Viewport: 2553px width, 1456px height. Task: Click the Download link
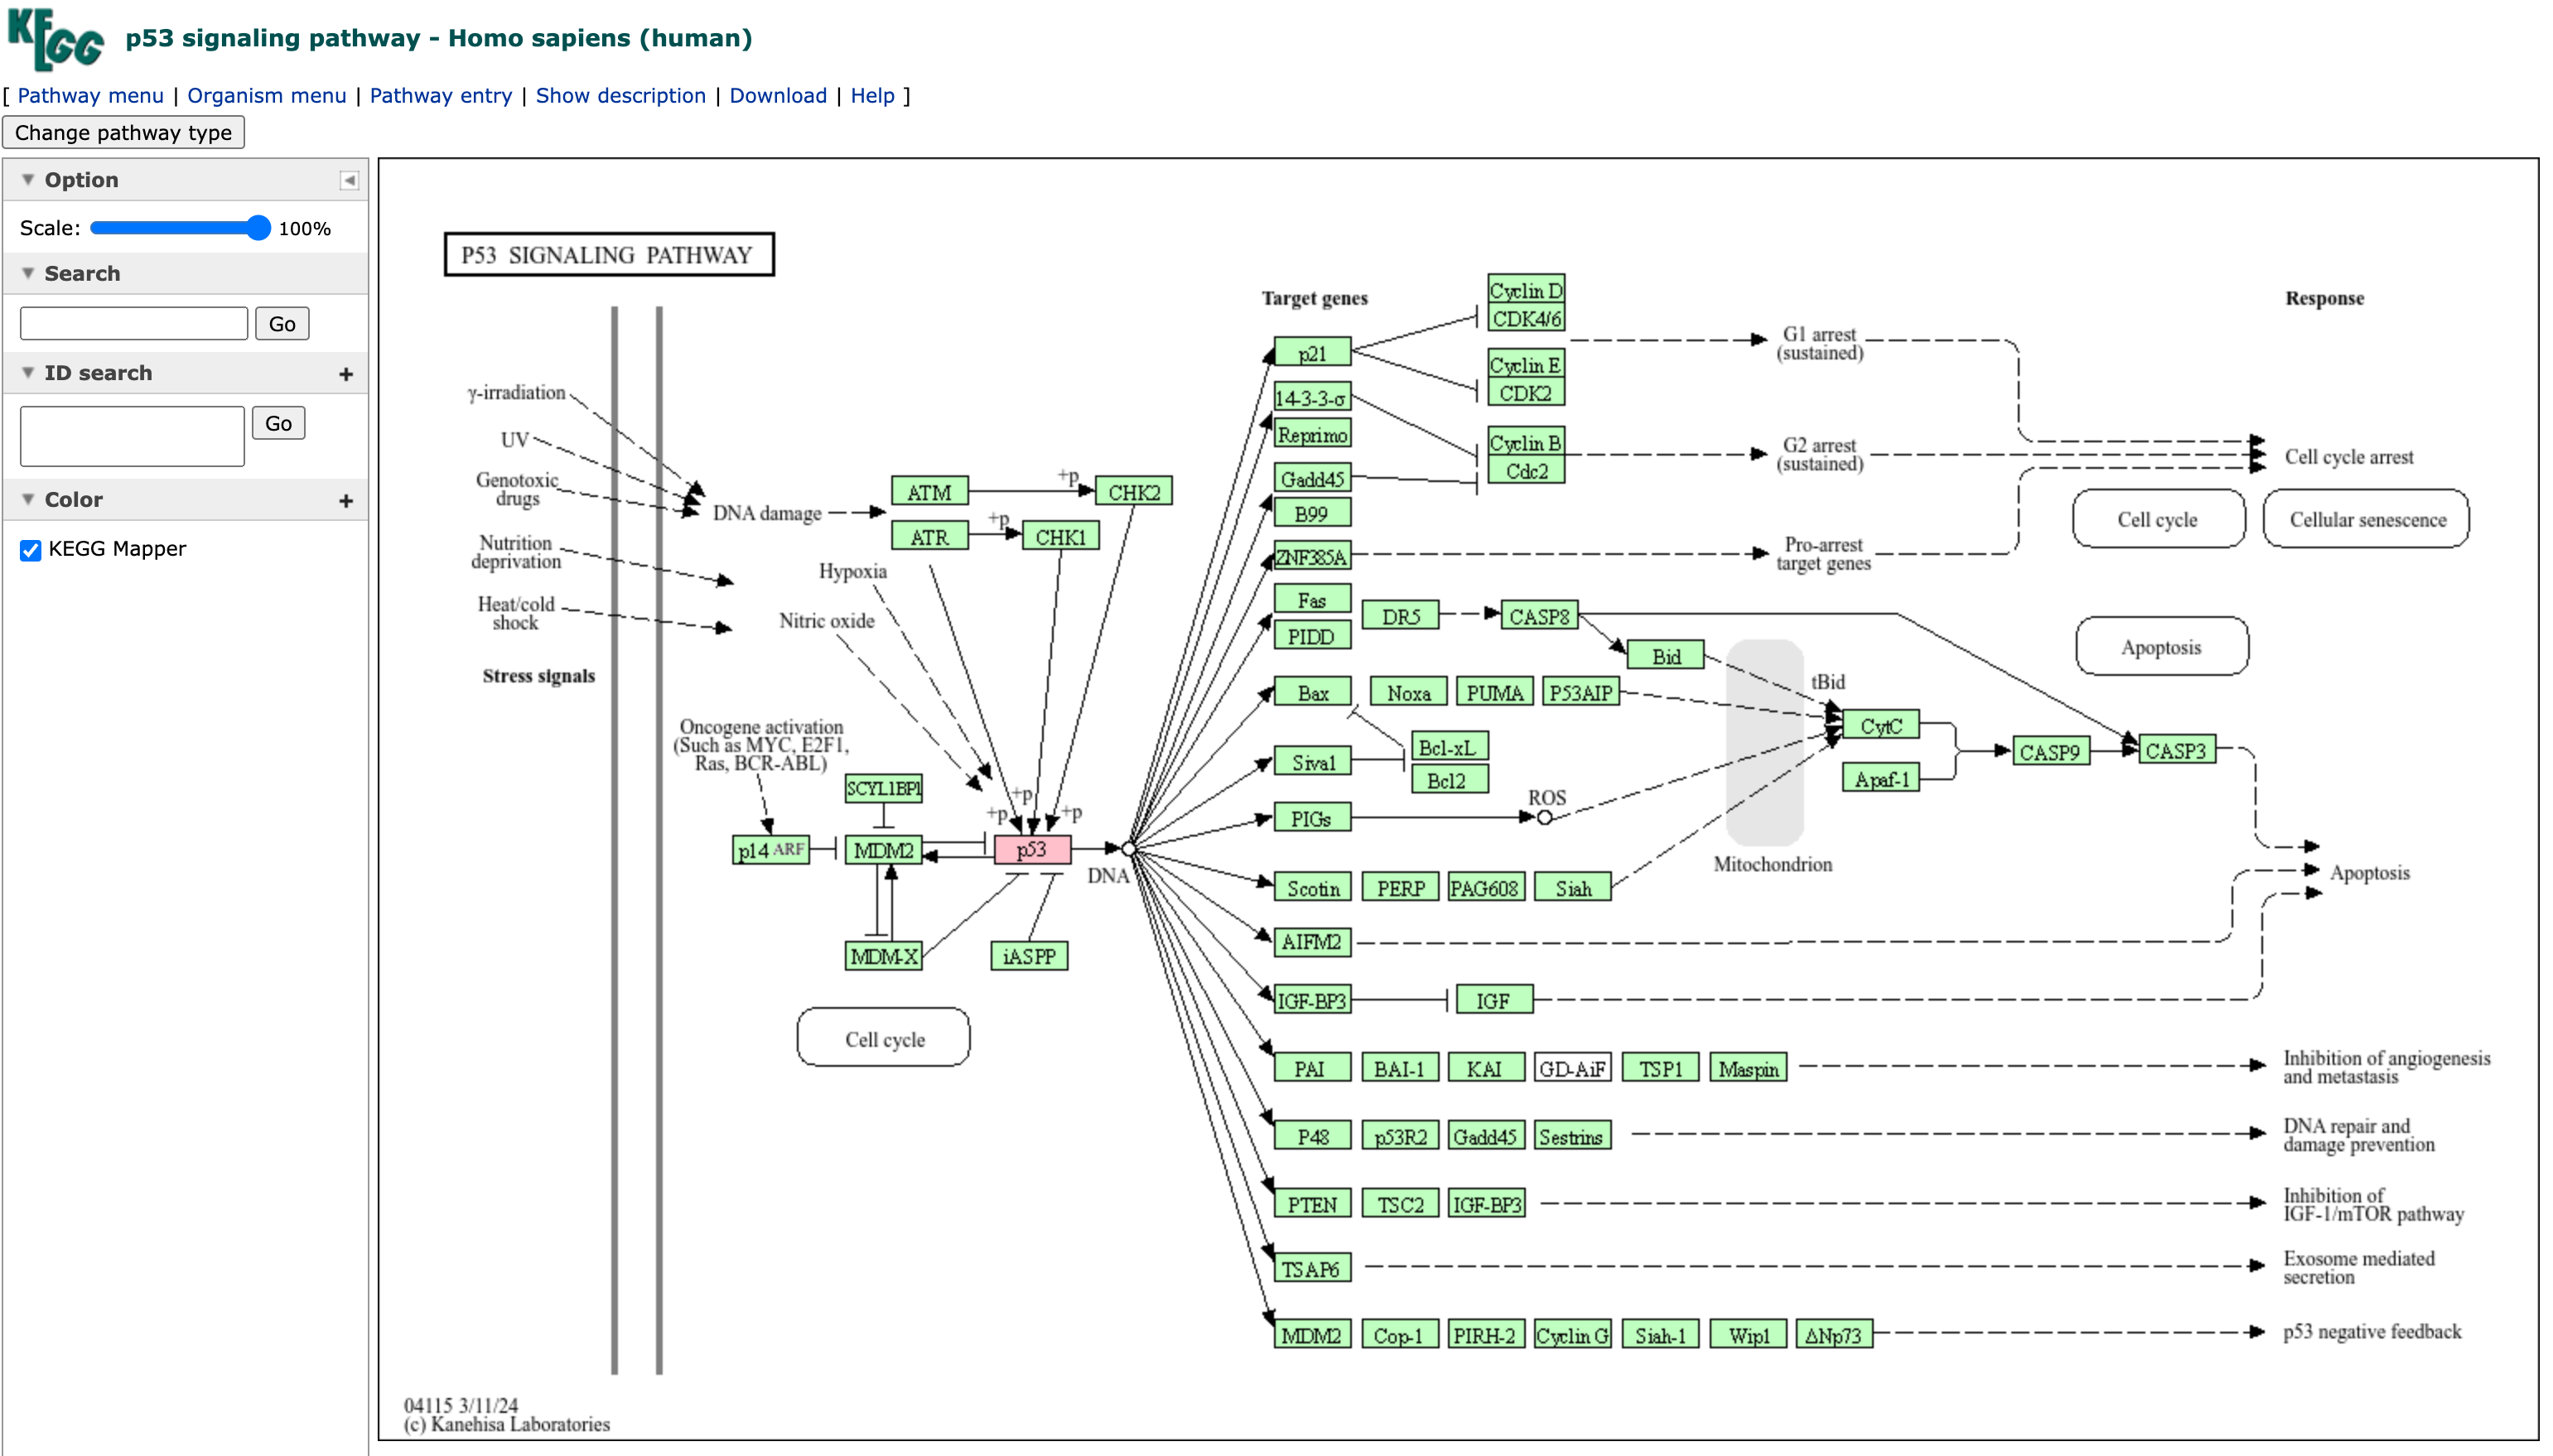[x=777, y=96]
